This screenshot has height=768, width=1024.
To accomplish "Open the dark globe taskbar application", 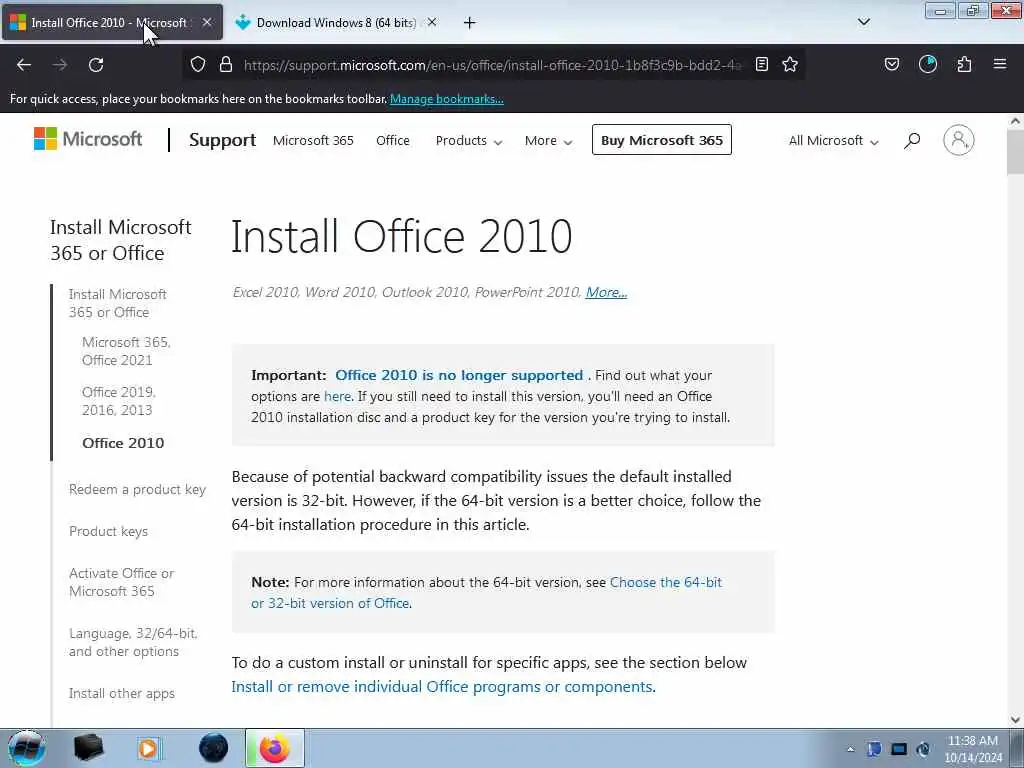I will pos(214,748).
